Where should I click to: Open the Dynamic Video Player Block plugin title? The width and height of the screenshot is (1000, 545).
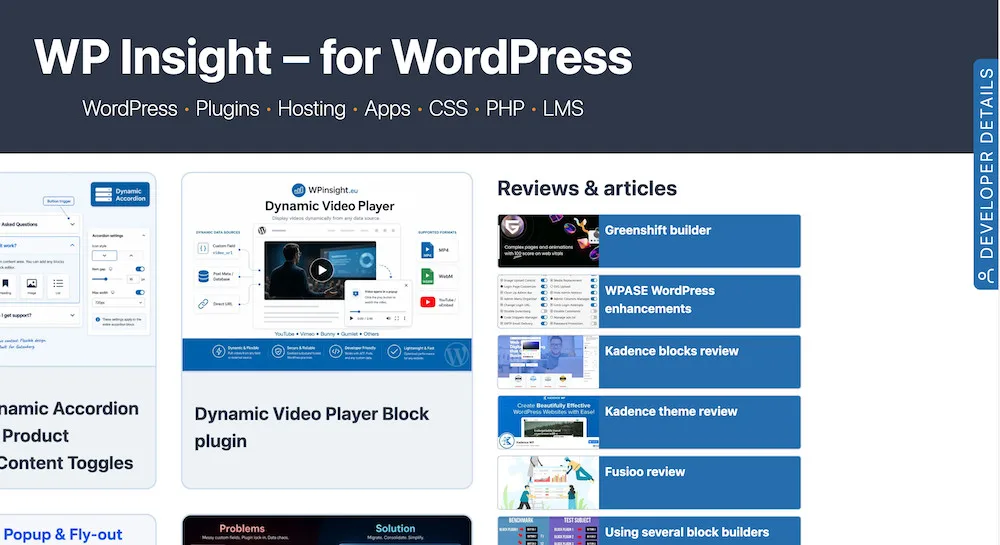coord(312,427)
